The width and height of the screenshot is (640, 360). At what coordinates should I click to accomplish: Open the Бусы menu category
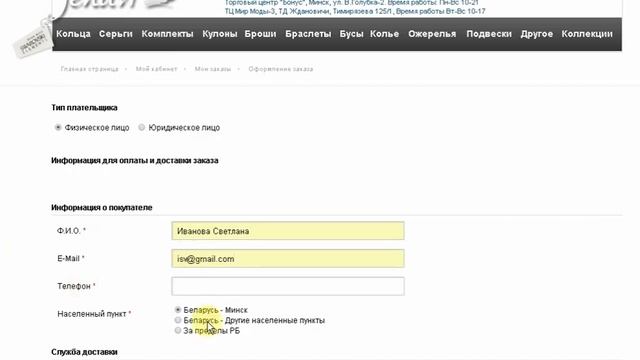click(351, 34)
